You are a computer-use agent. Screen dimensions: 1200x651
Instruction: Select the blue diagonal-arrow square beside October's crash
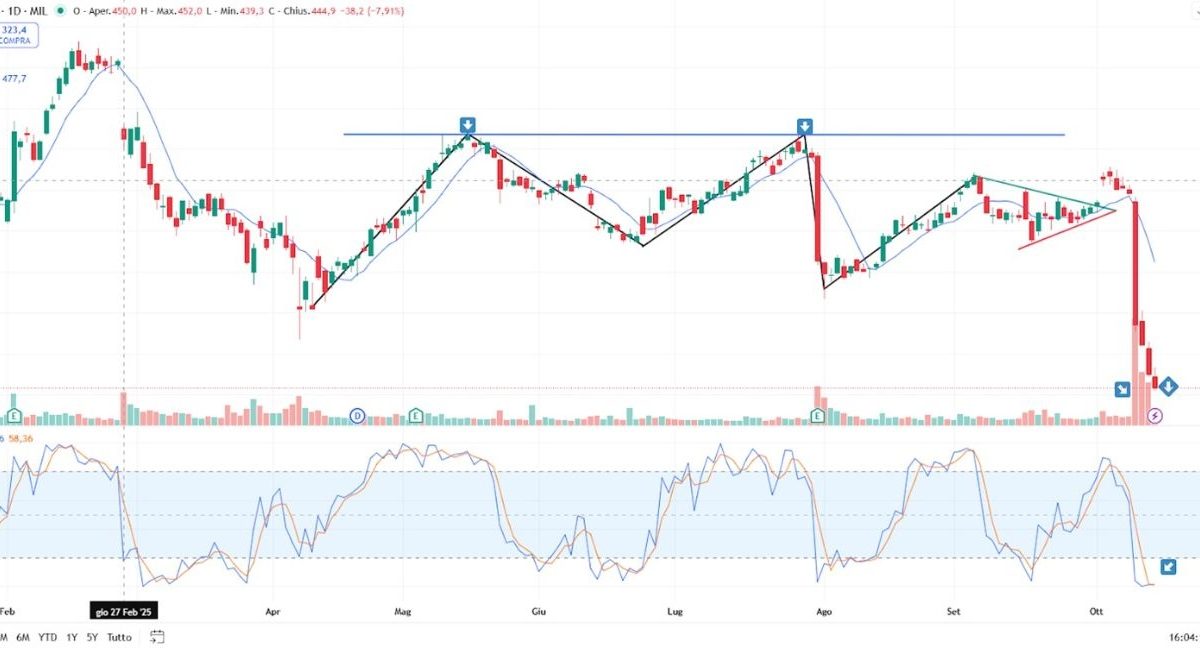(1123, 389)
